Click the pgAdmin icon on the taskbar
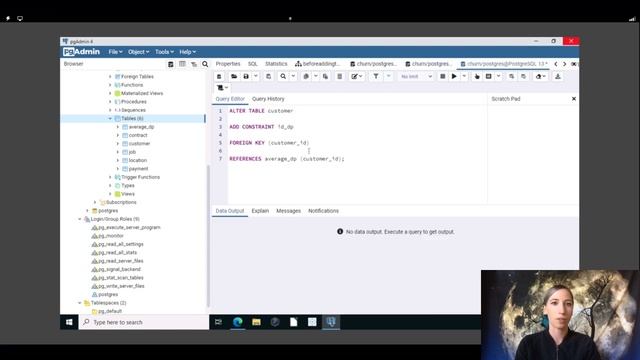 click(331, 322)
